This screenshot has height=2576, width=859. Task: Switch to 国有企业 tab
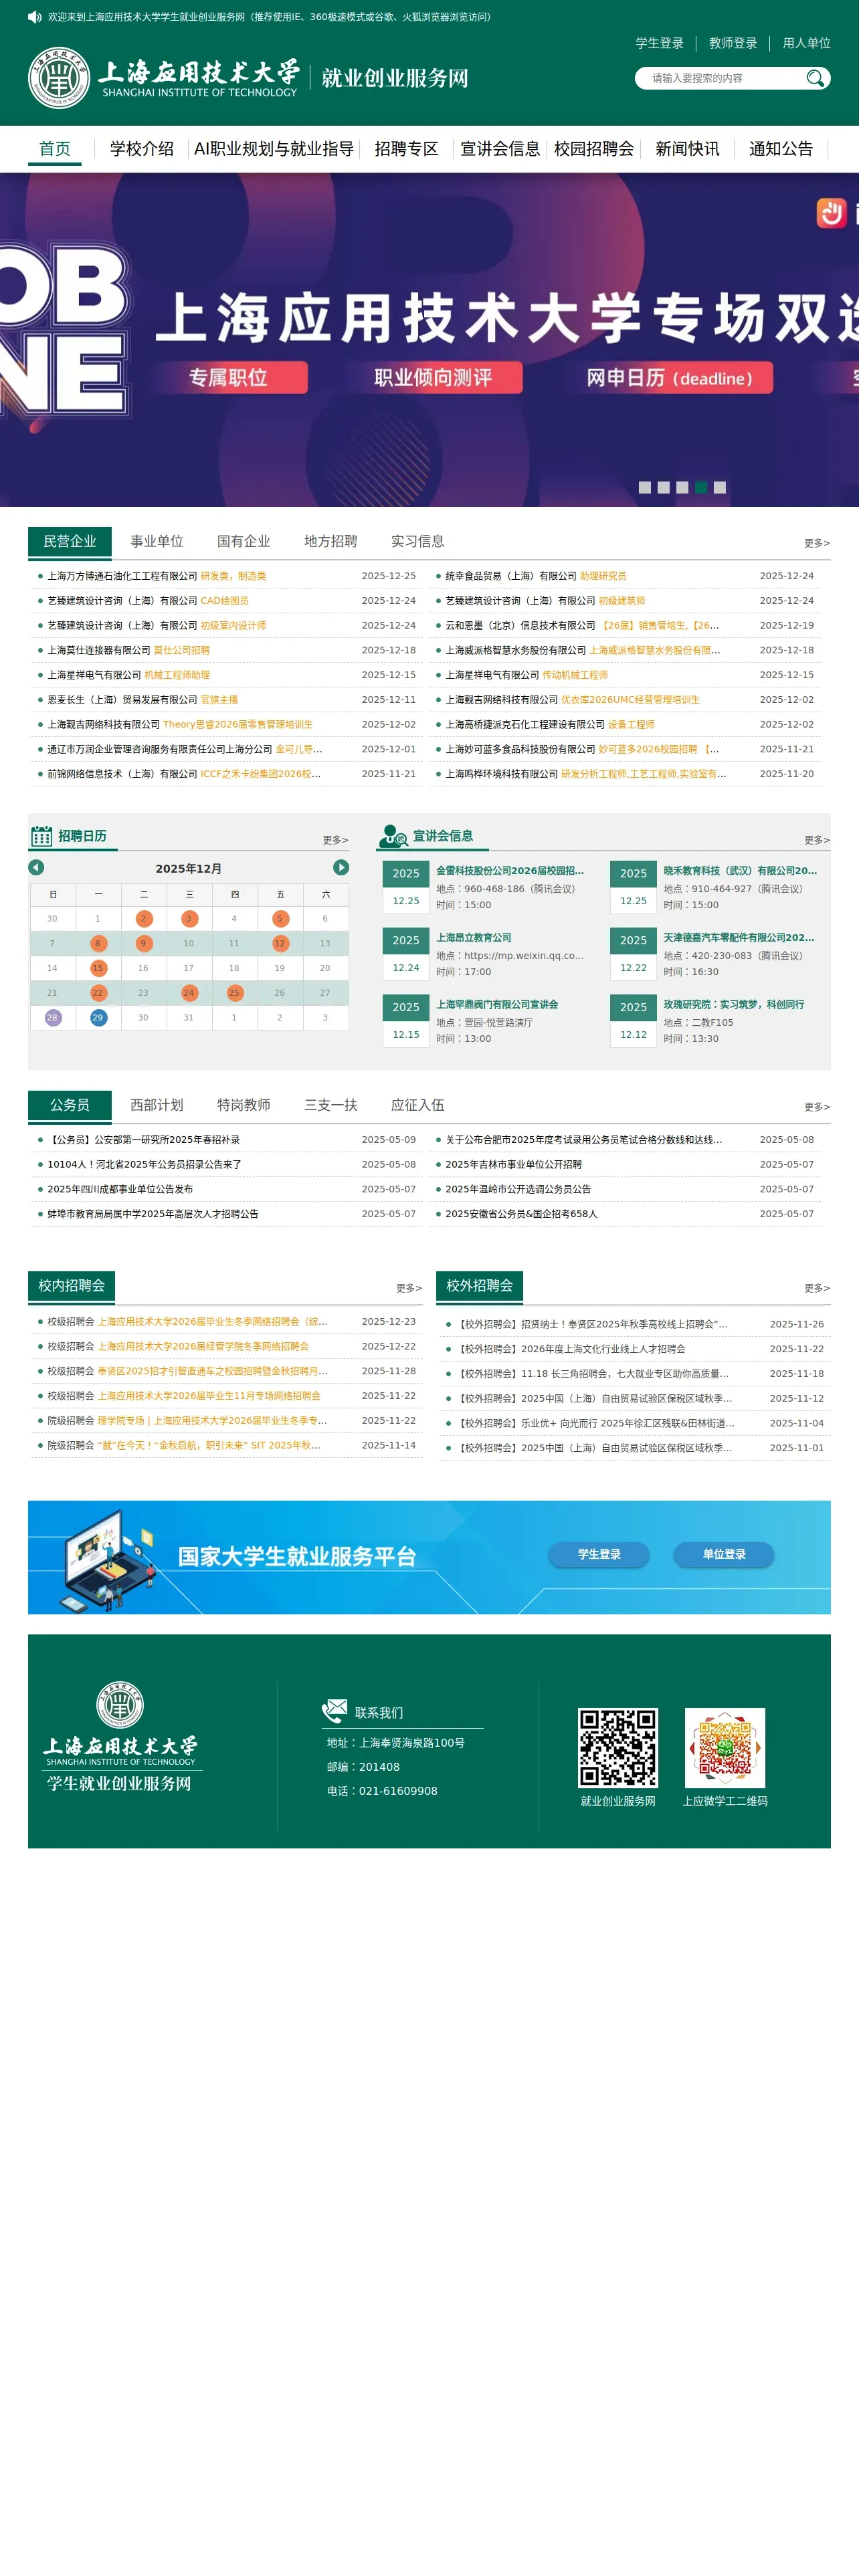click(244, 541)
